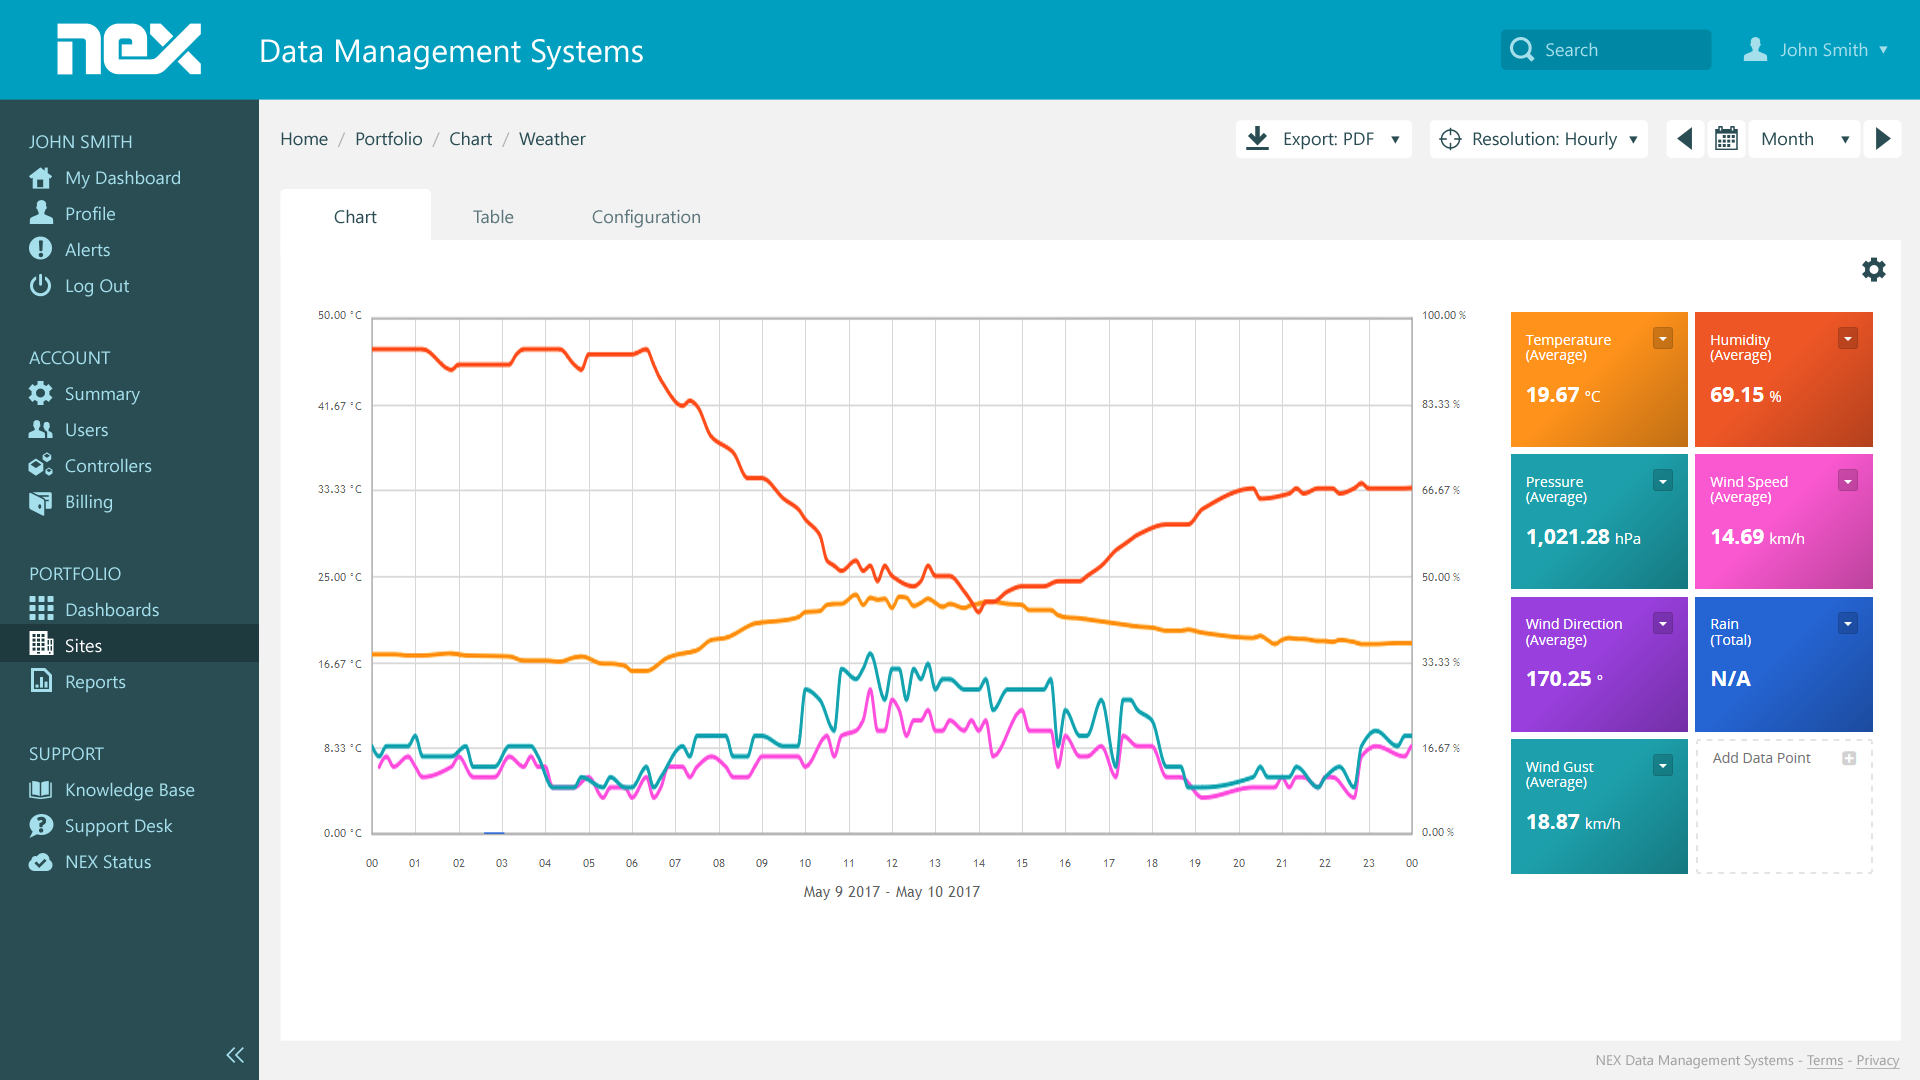Click the Knowledge Base support icon
This screenshot has height=1080, width=1920.
click(40, 789)
